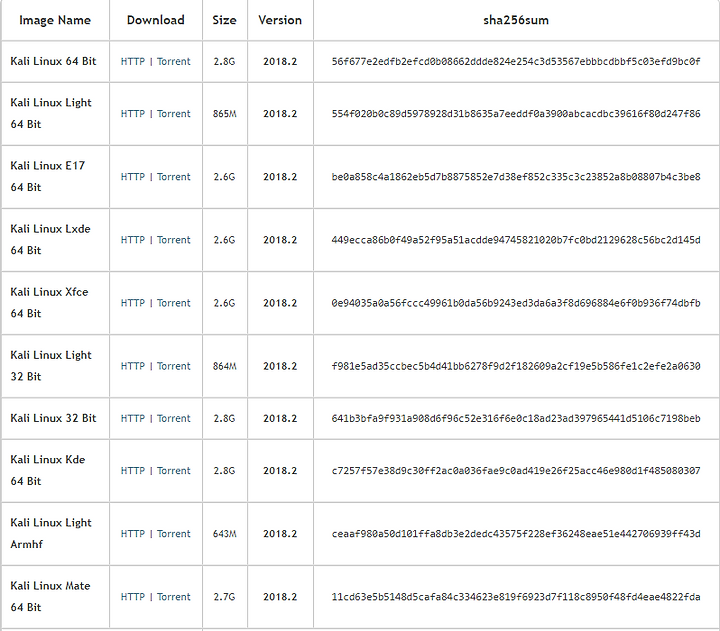
Task: Open Torrent link for Kali Linux Light Armhf
Action: pyautogui.click(x=174, y=534)
